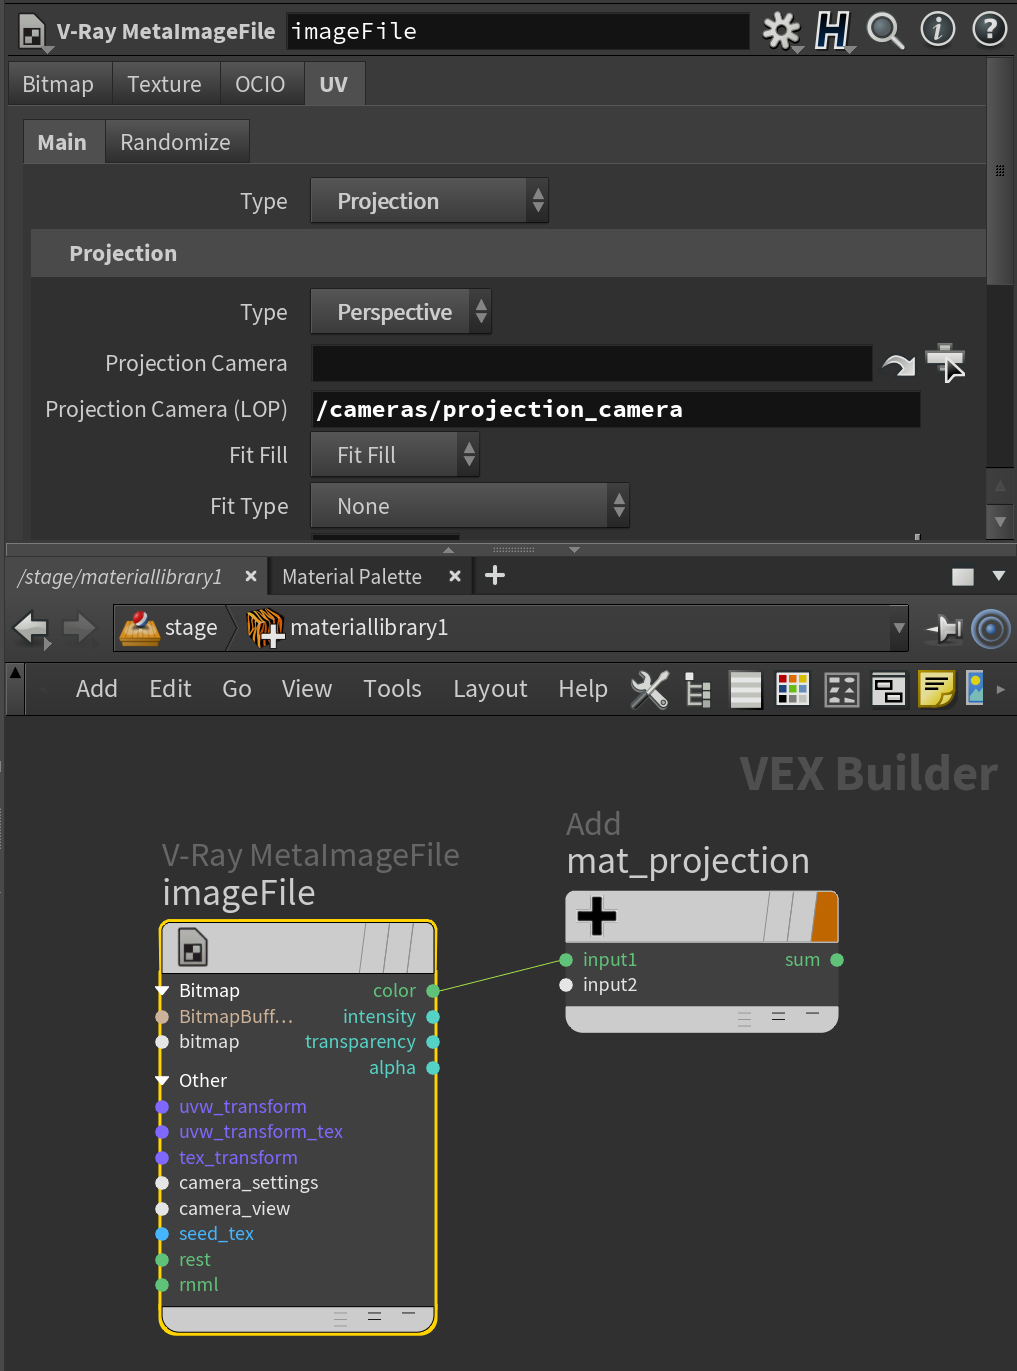Expand more network toolbar items arrow

coord(1001,689)
